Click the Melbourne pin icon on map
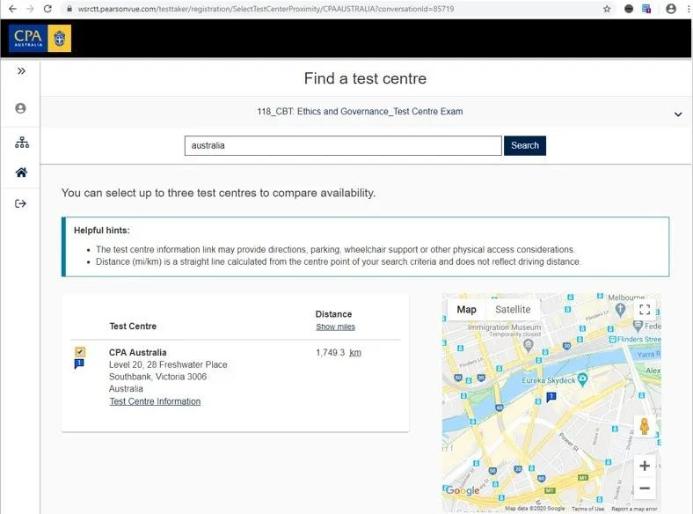 click(x=621, y=310)
